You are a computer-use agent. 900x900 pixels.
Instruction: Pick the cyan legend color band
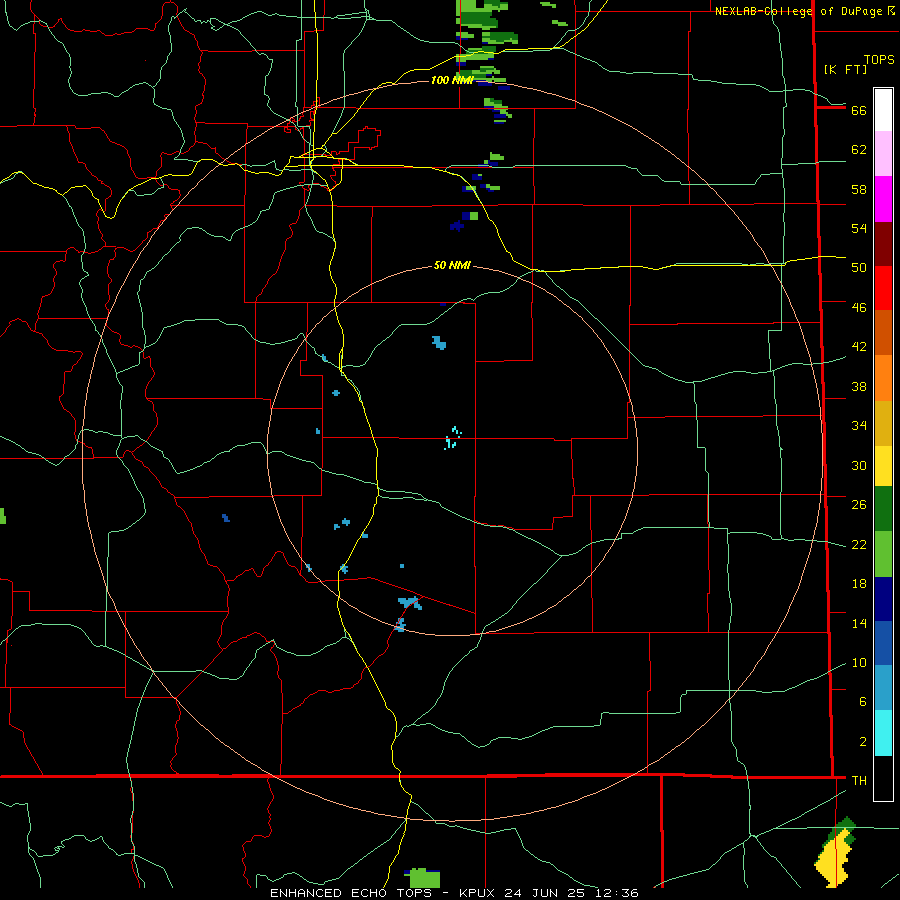tap(883, 733)
